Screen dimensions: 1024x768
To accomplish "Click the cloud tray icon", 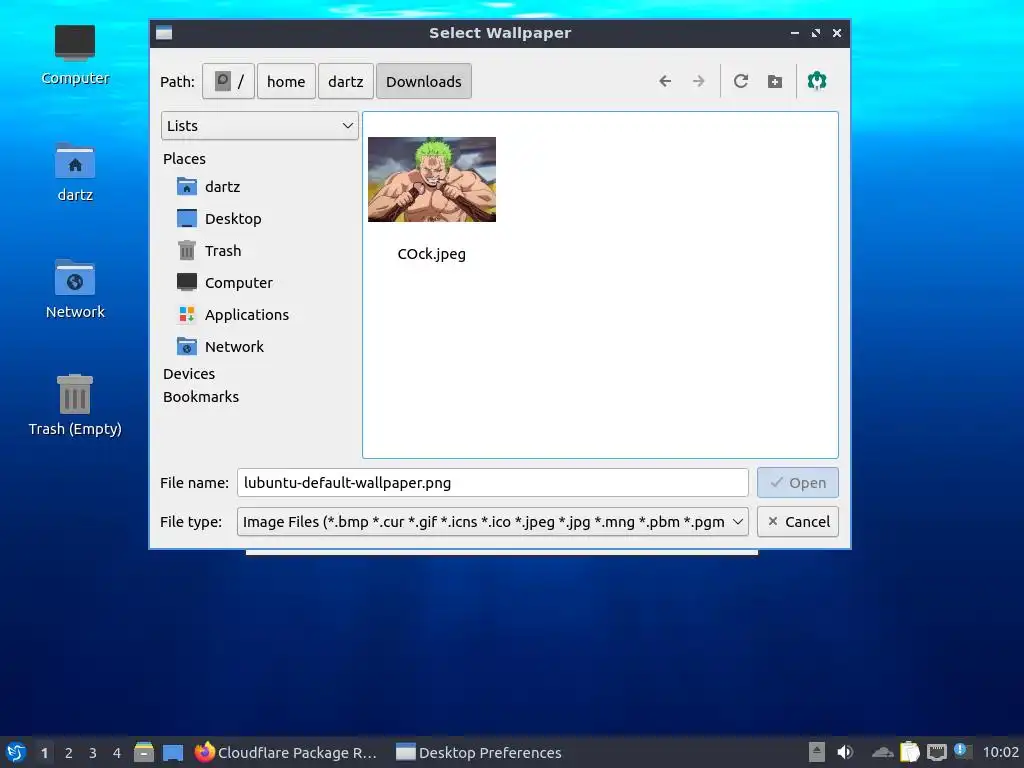I will [882, 752].
